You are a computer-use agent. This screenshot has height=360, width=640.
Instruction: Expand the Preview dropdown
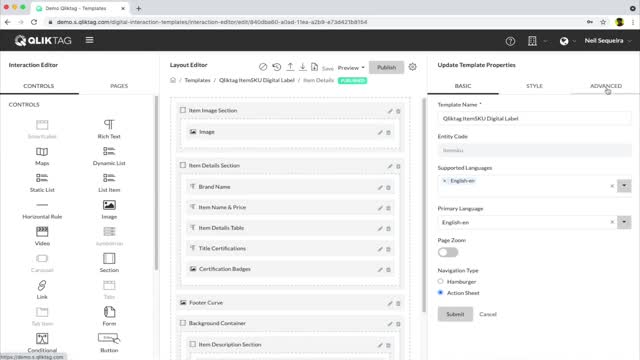tap(351, 68)
